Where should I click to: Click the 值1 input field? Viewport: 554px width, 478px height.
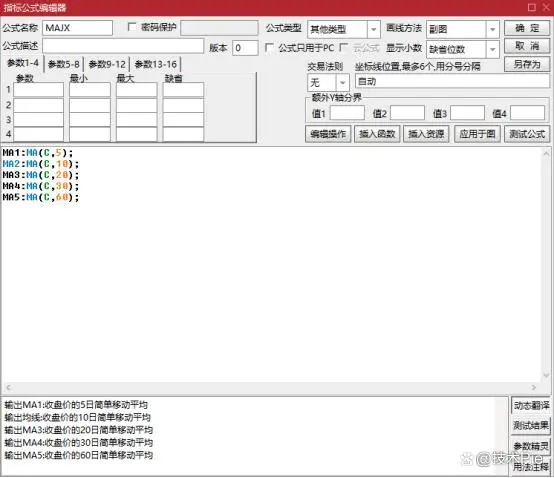[x=347, y=113]
